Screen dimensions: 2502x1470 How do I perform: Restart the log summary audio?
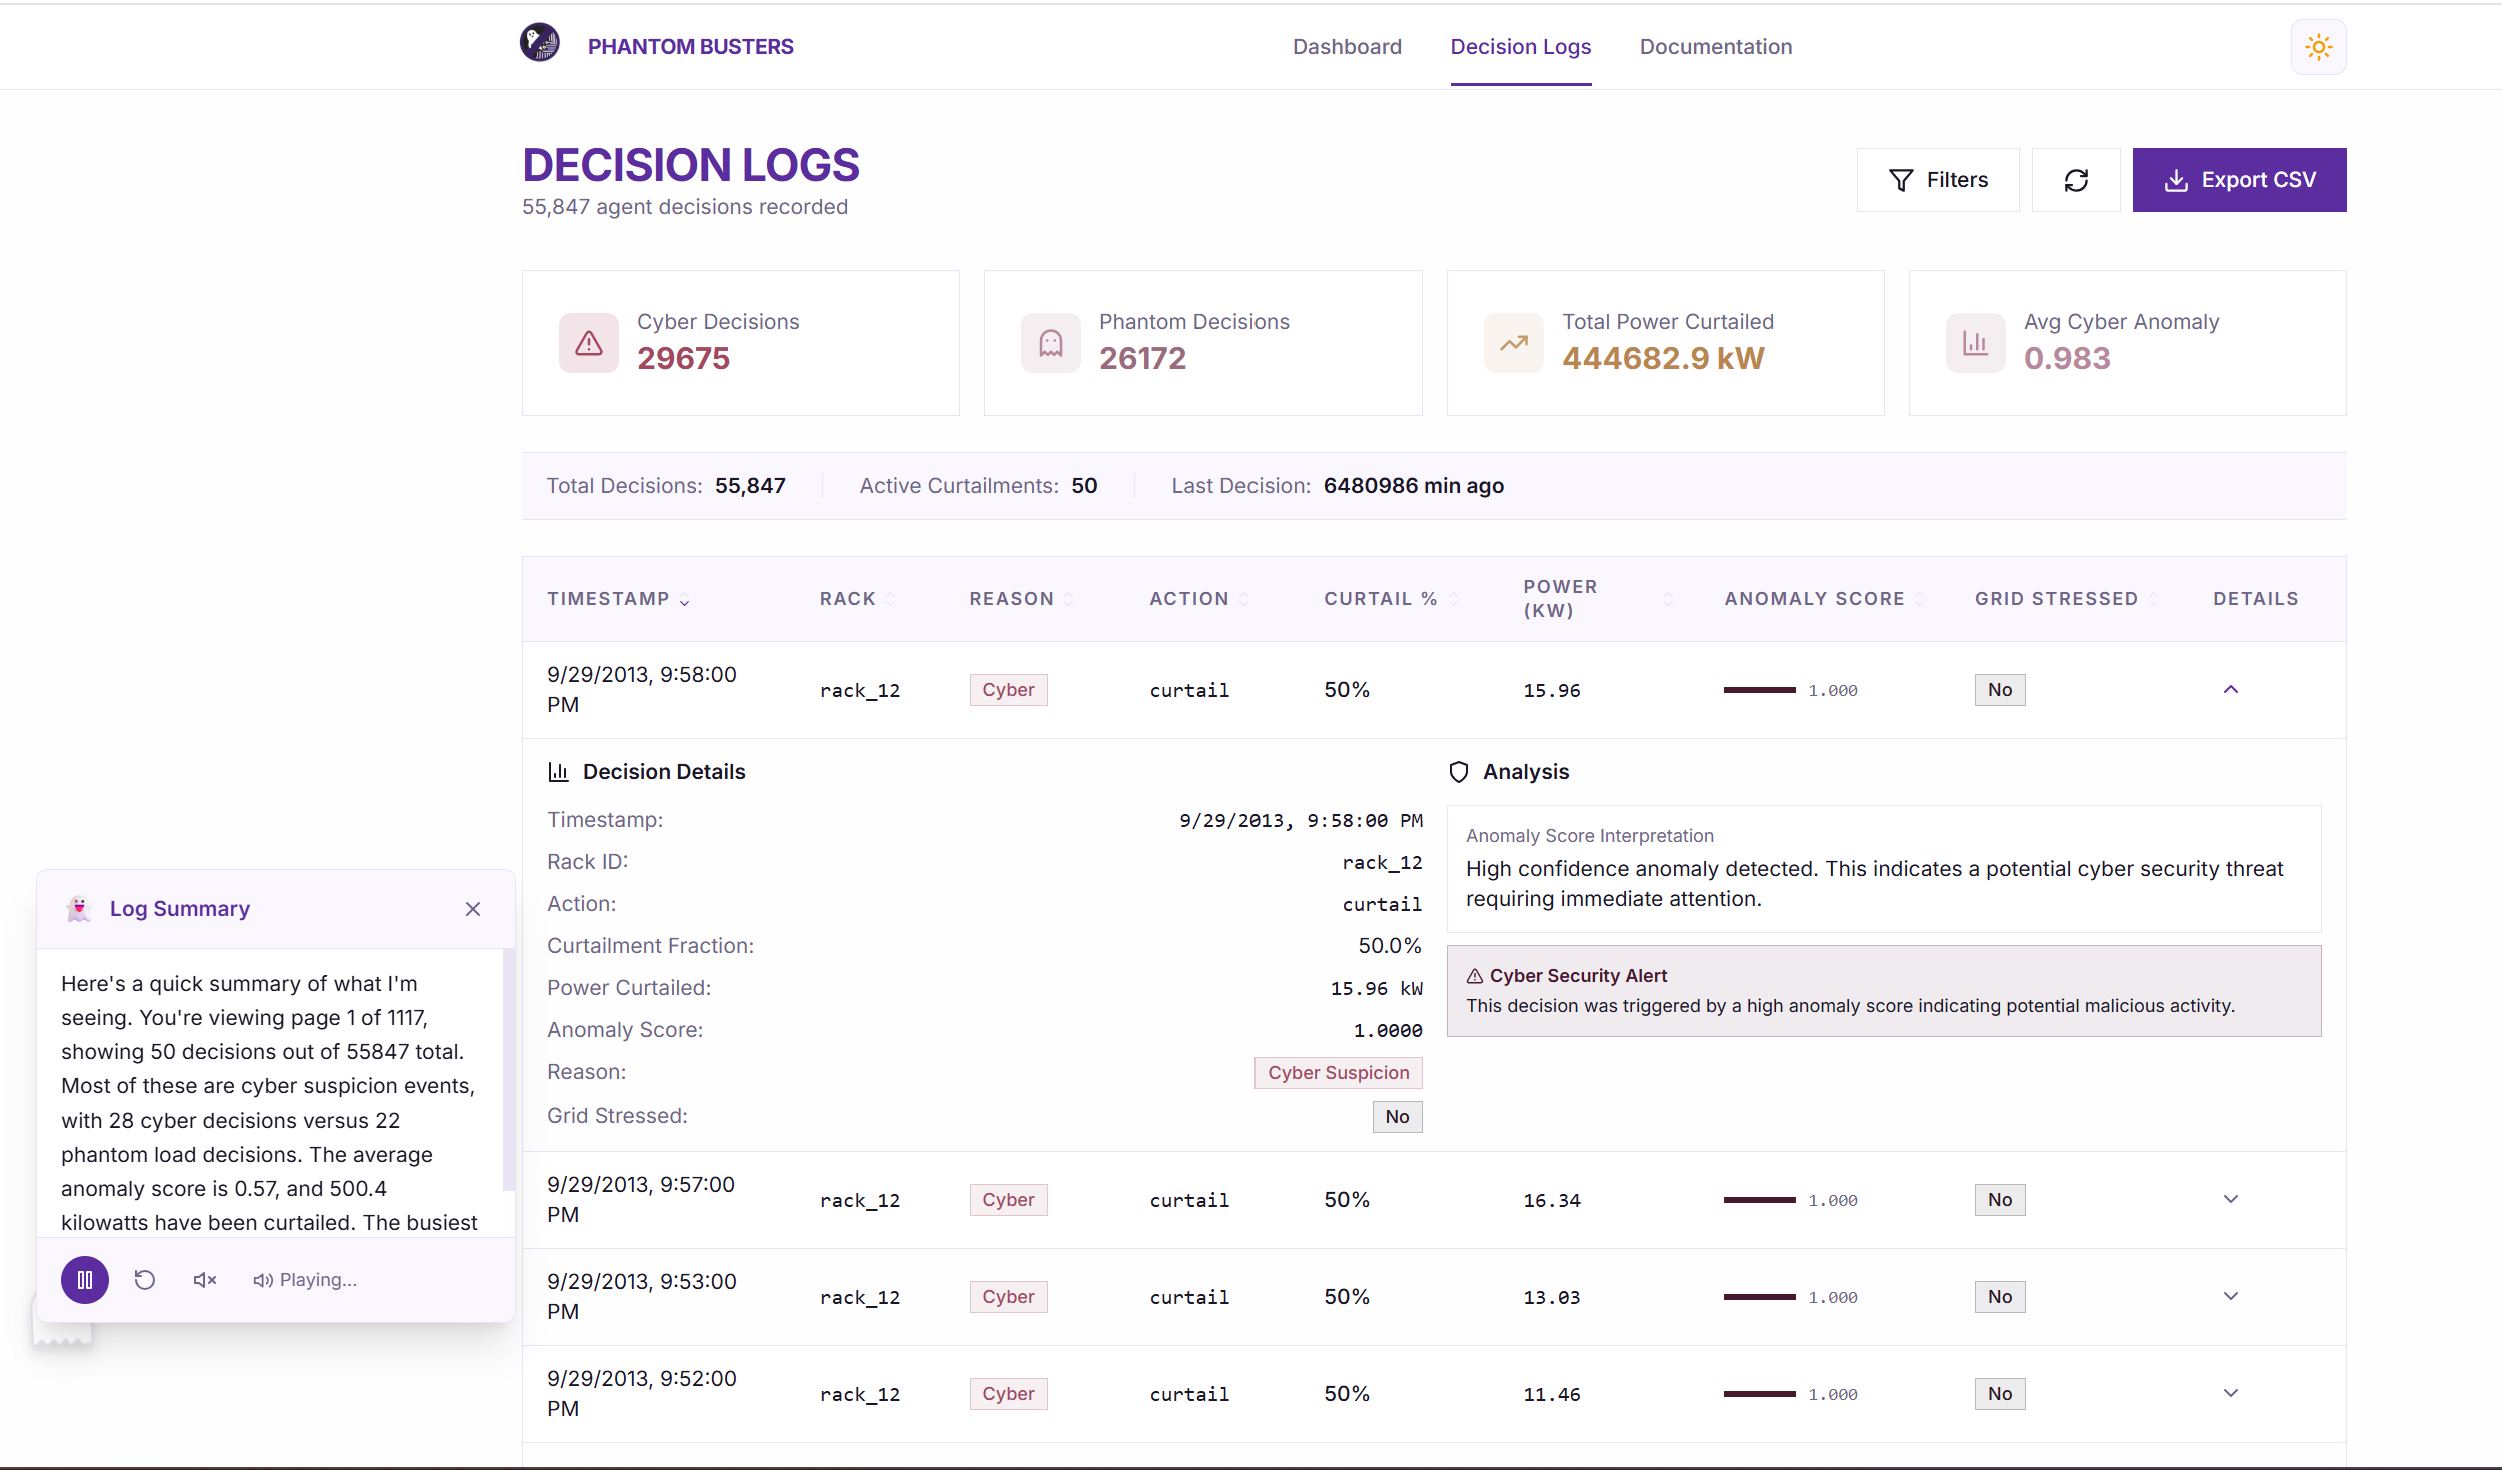tap(145, 1280)
